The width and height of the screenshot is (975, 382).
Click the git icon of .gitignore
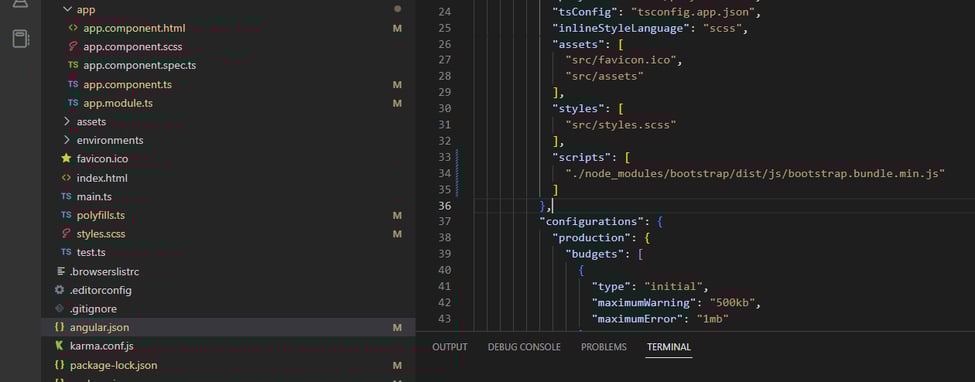pyautogui.click(x=60, y=309)
